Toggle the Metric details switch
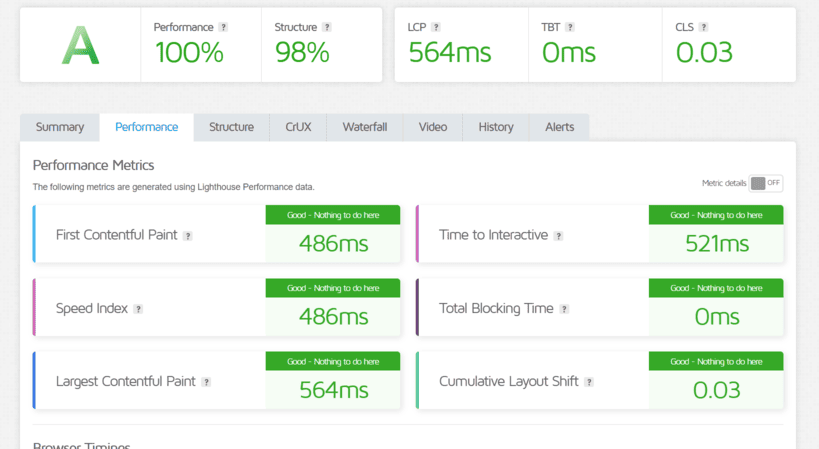819x449 pixels. click(766, 183)
